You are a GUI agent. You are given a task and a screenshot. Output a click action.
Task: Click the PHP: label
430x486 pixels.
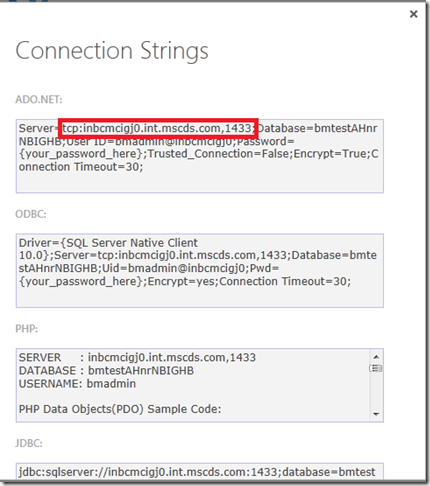click(x=27, y=329)
